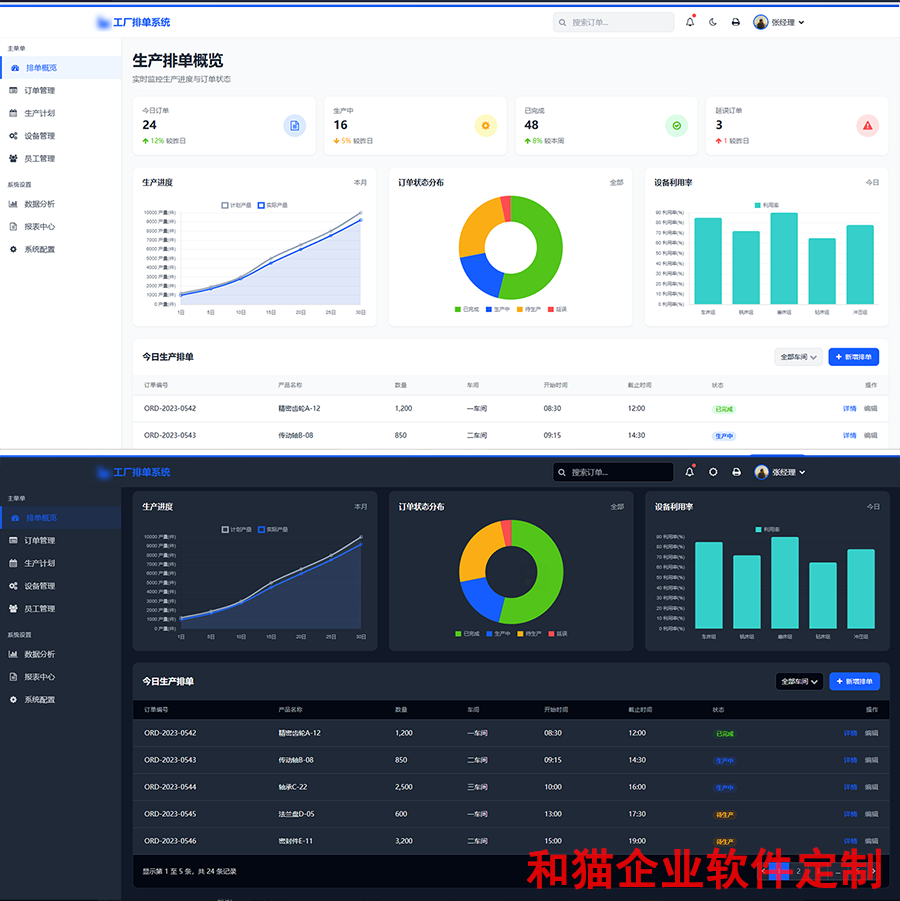Click the red warning icon on 延误订单 card
Screen dimensions: 900x901
867,126
